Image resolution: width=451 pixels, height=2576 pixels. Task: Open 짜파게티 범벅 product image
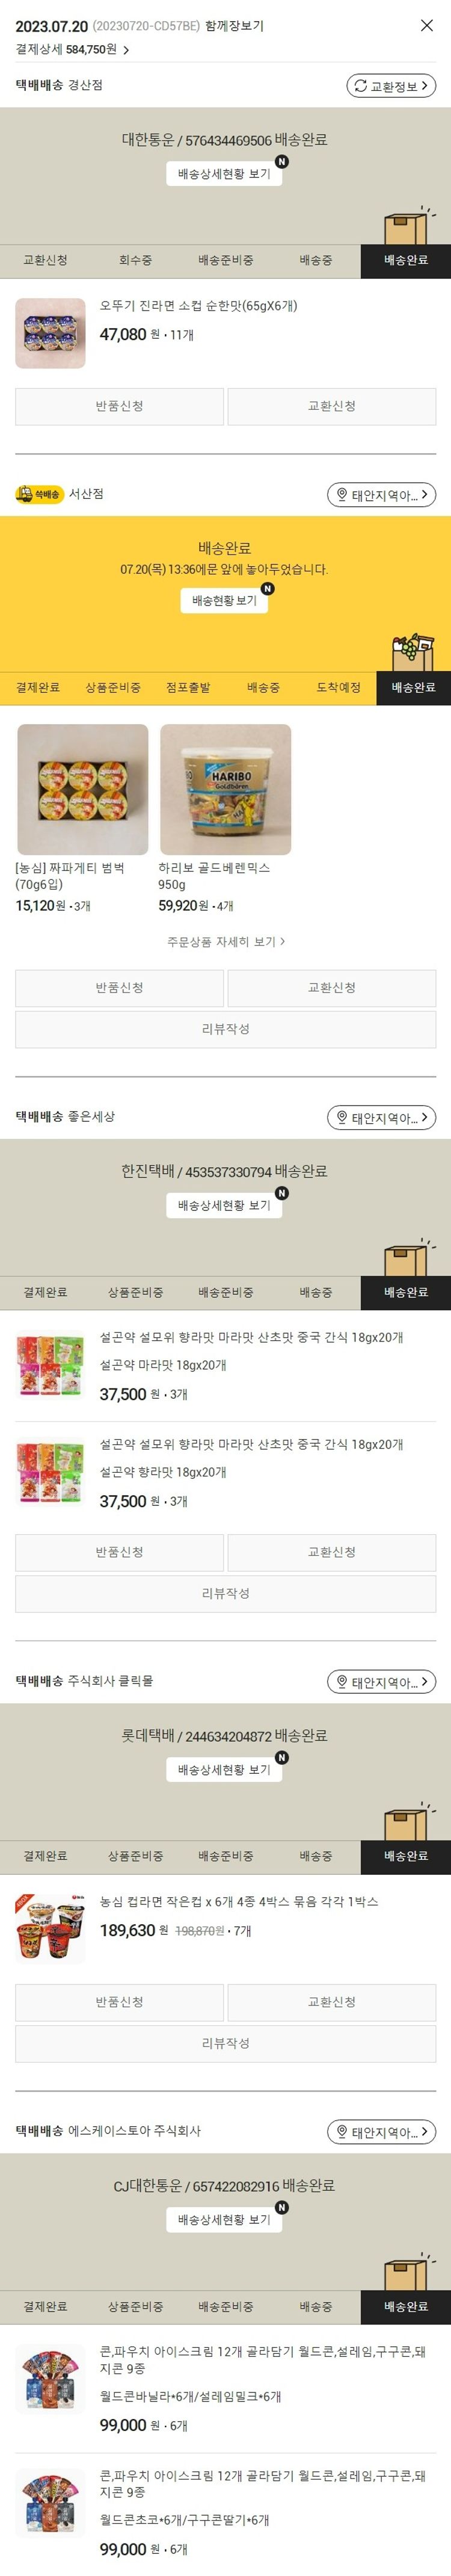tap(83, 790)
